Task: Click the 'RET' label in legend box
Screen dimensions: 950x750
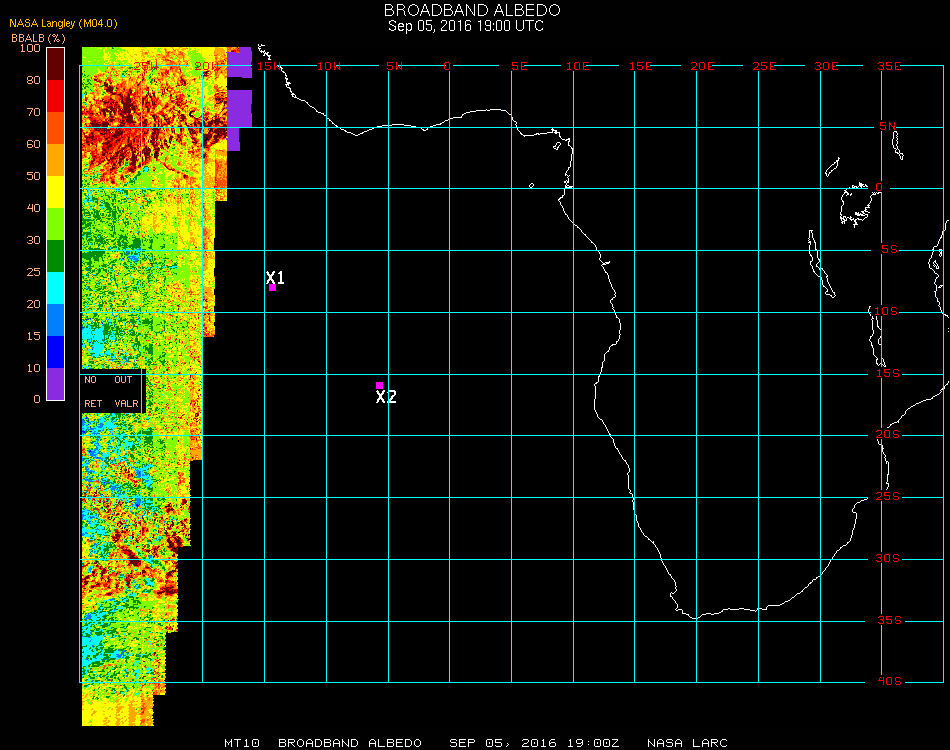Action: click(93, 403)
